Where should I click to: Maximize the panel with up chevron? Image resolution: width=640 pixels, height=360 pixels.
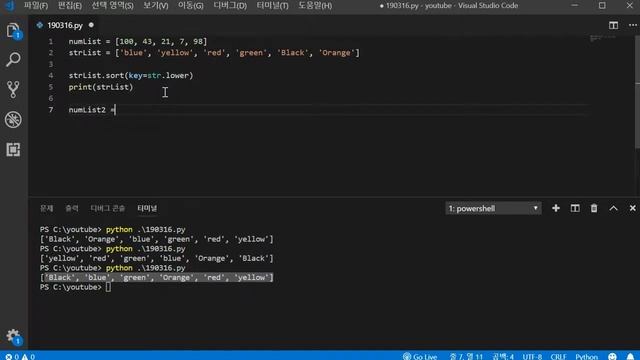(613, 208)
